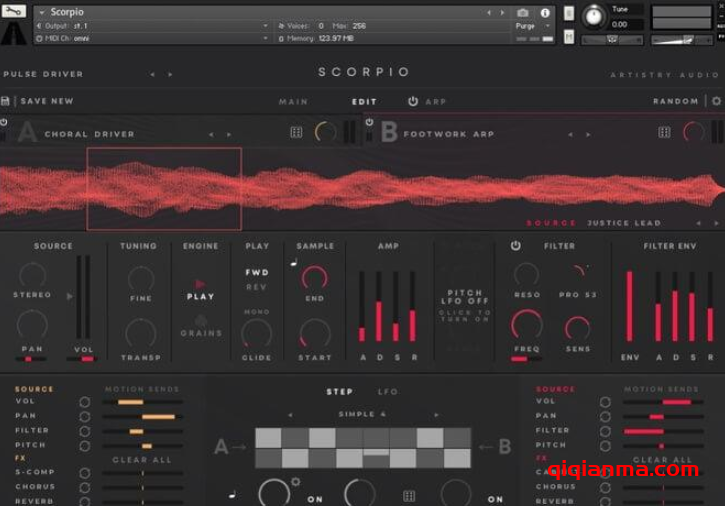Click the settings gear next to RANDOM
The width and height of the screenshot is (725, 506).
(x=715, y=102)
